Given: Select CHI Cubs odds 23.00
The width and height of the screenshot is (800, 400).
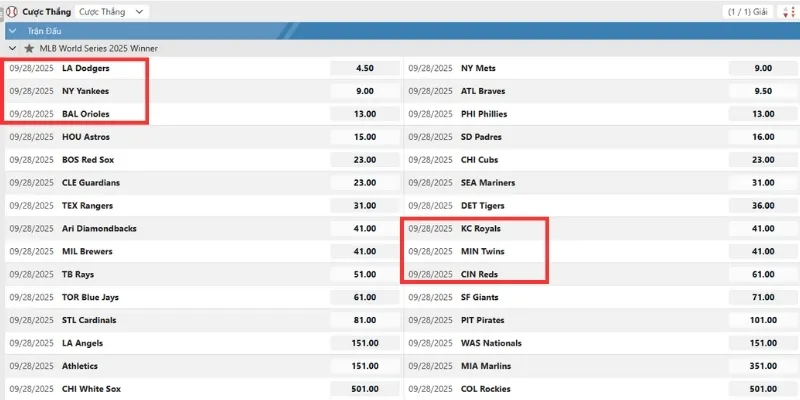Looking at the screenshot, I should [x=763, y=160].
